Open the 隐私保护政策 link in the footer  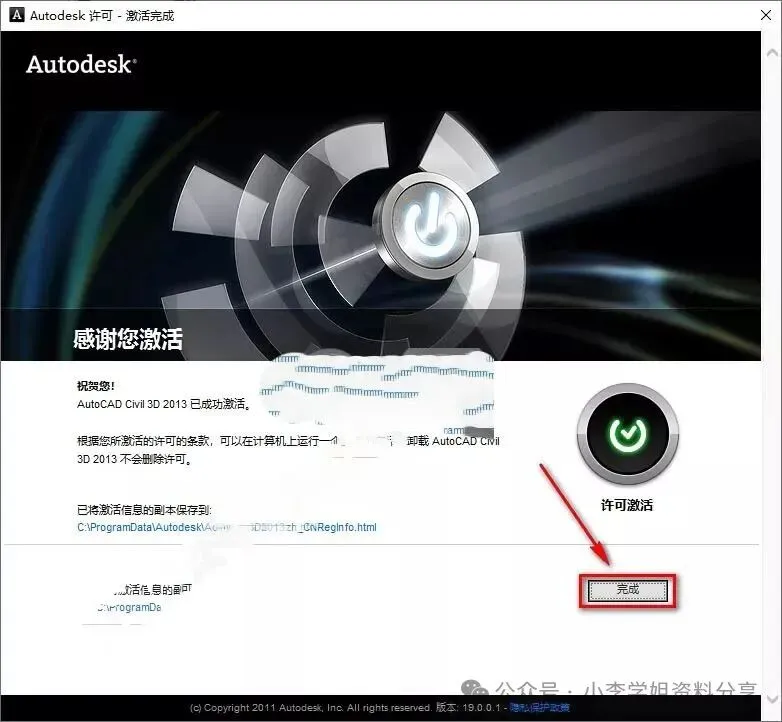tap(540, 708)
